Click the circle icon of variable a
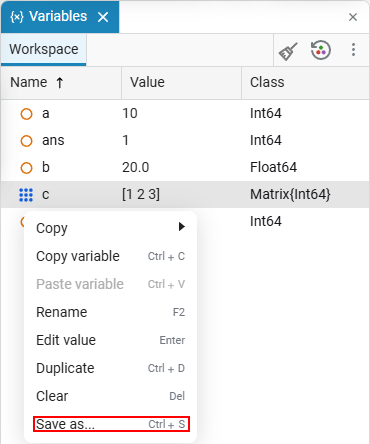370x444 pixels. pos(26,114)
